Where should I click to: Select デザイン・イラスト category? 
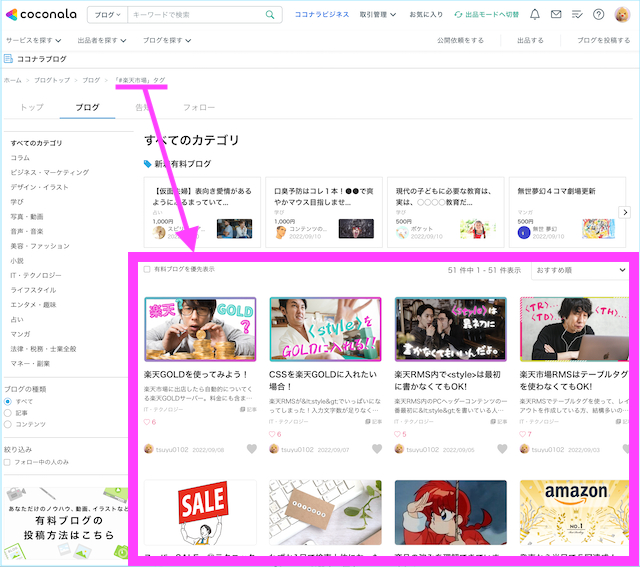(39, 187)
